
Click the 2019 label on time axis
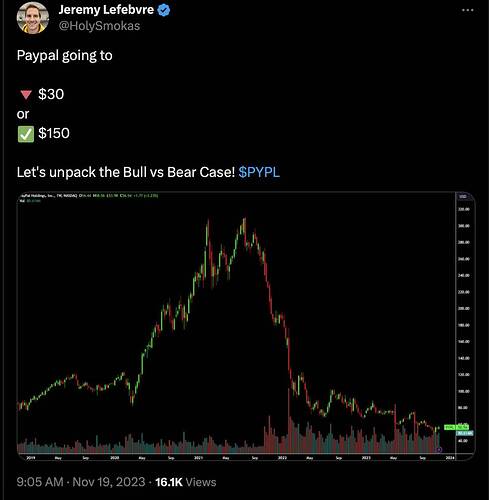point(31,458)
